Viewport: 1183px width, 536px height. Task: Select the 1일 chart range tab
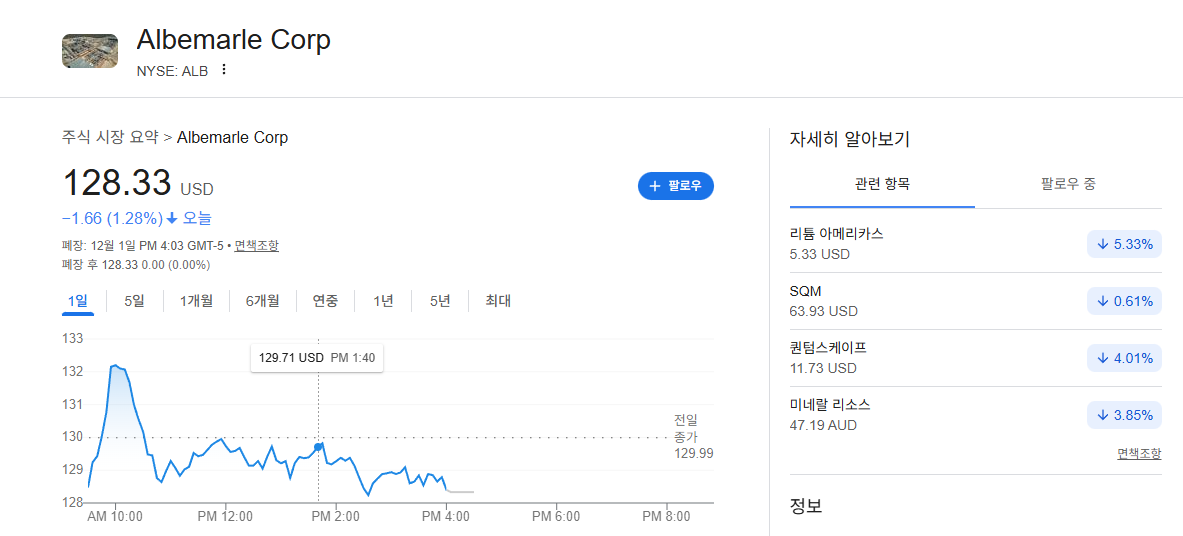pyautogui.click(x=77, y=301)
